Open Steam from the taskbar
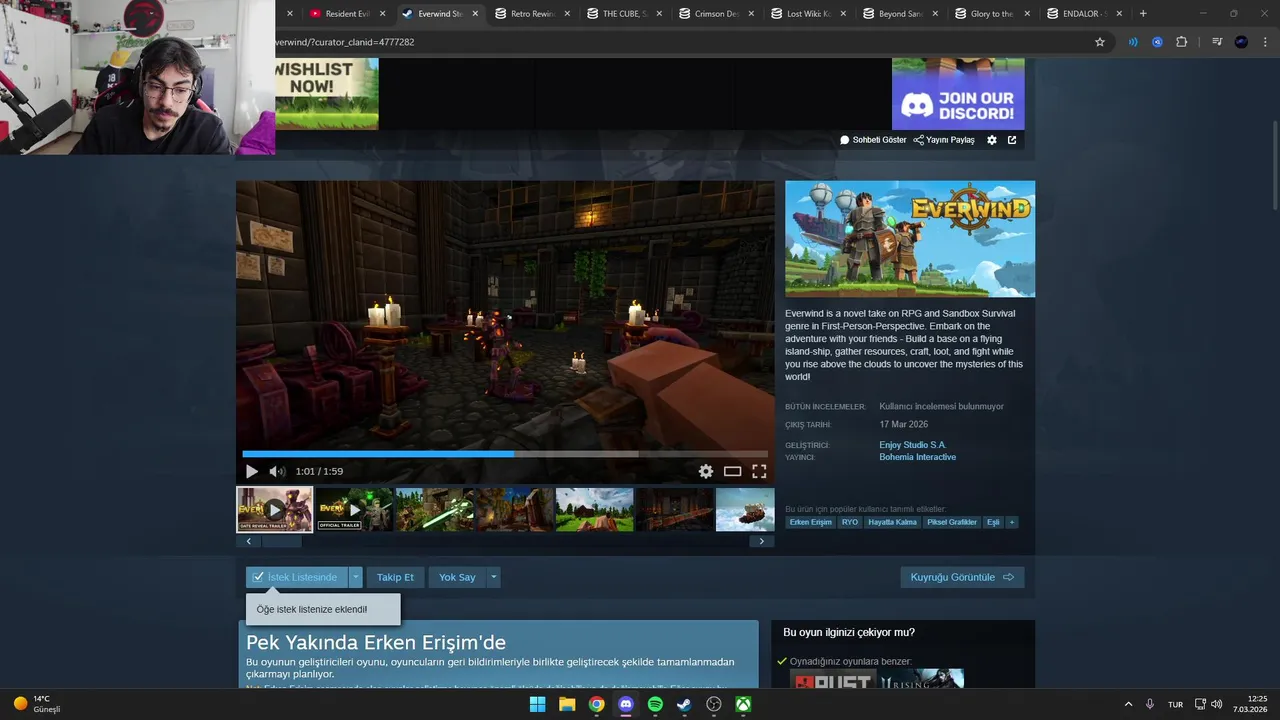1280x720 pixels. point(684,704)
